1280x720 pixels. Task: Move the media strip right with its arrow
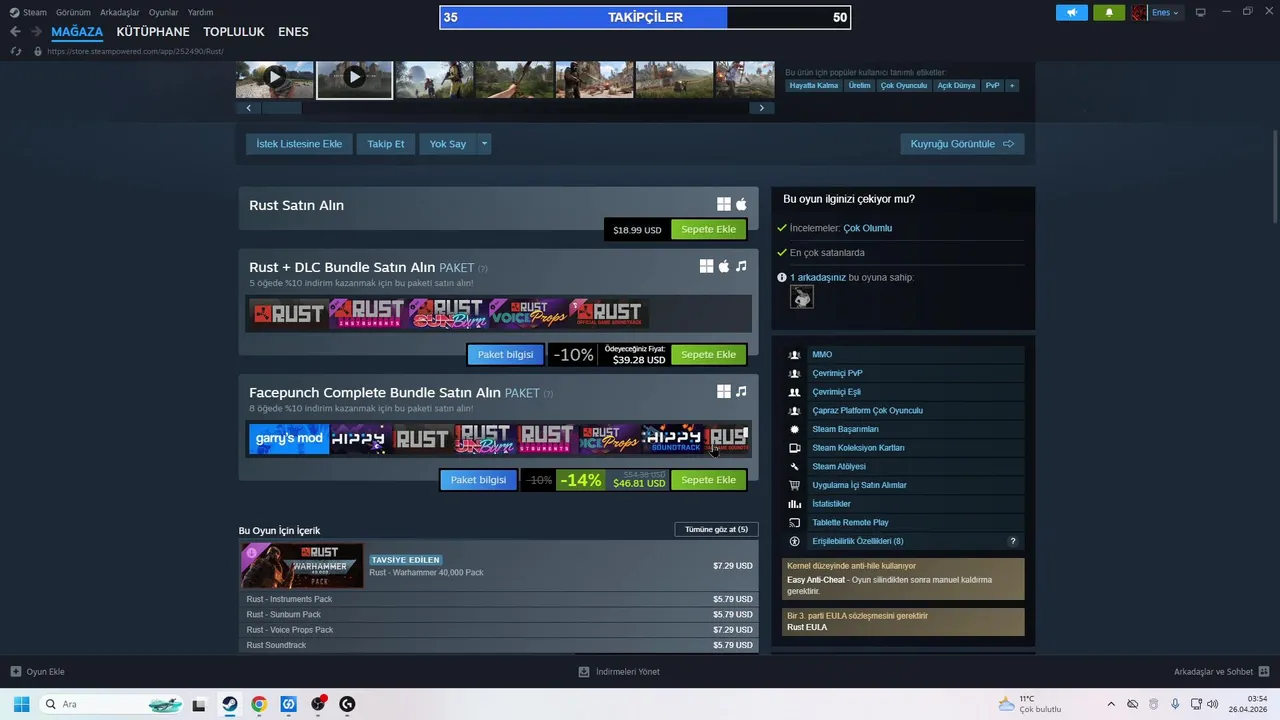pyautogui.click(x=762, y=108)
